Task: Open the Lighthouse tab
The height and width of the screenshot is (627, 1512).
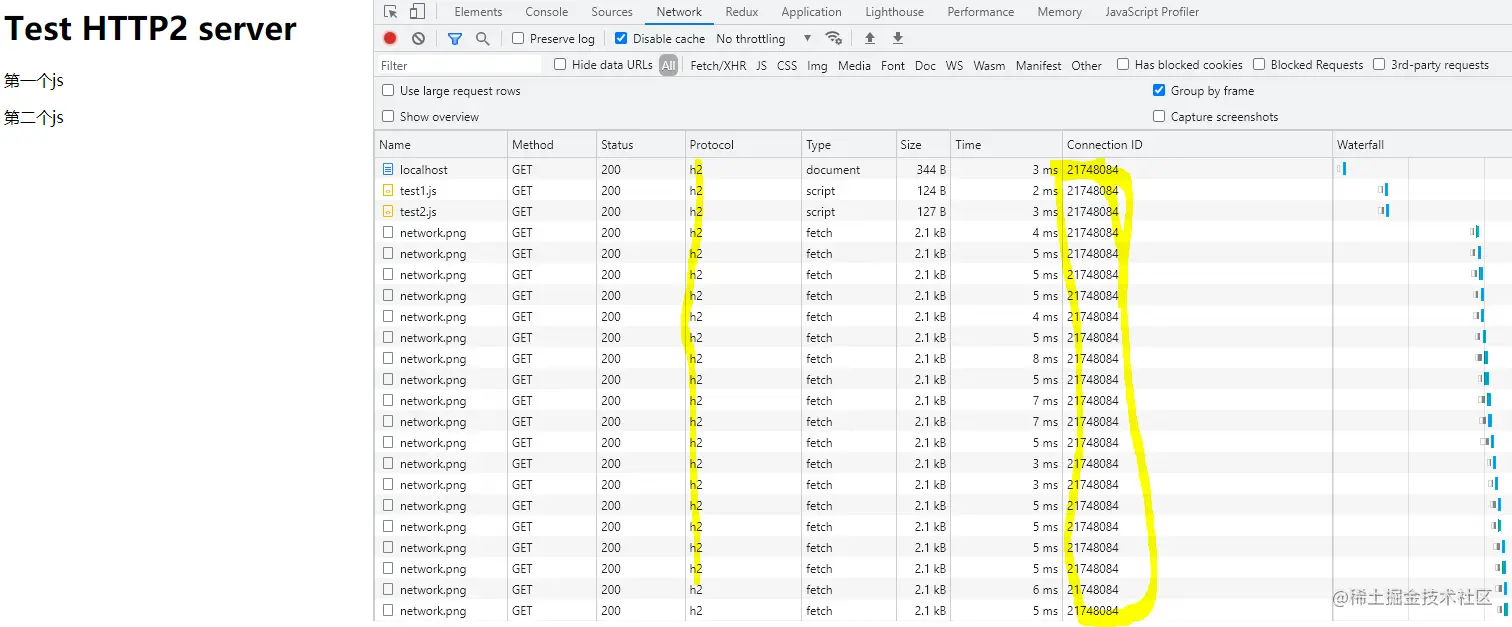Action: click(x=894, y=12)
